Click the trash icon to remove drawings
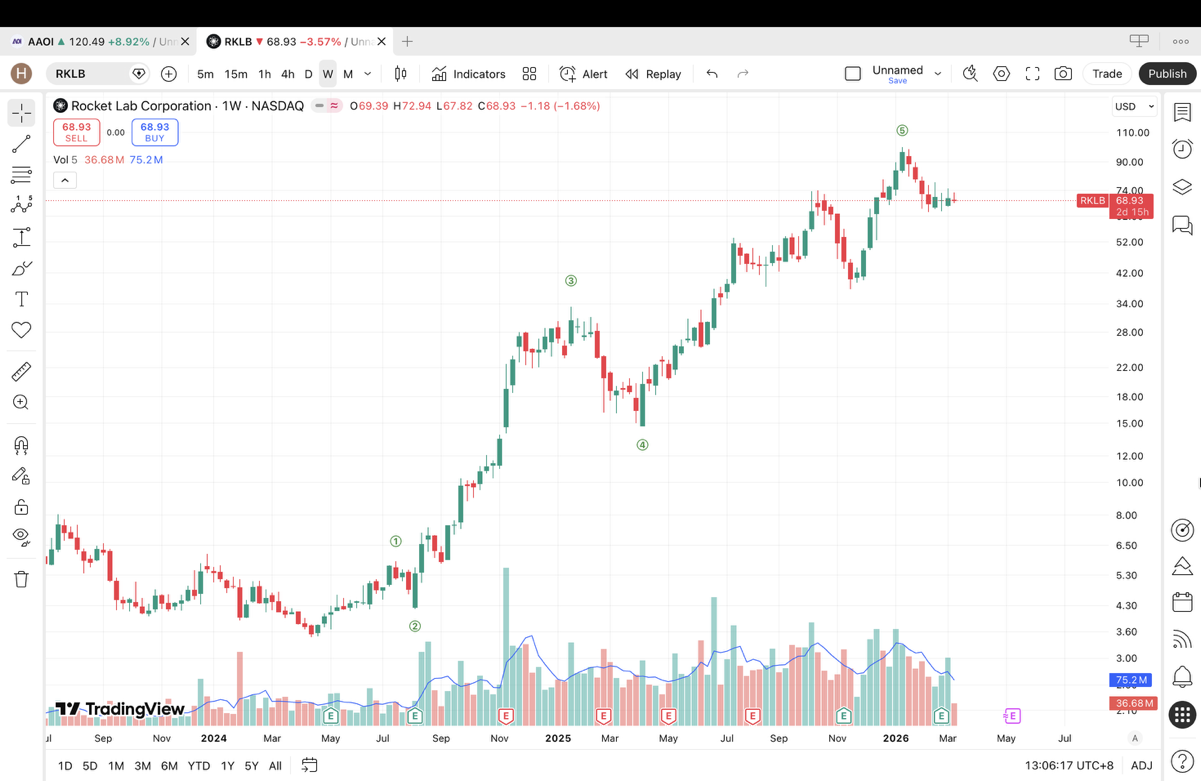 pyautogui.click(x=21, y=579)
